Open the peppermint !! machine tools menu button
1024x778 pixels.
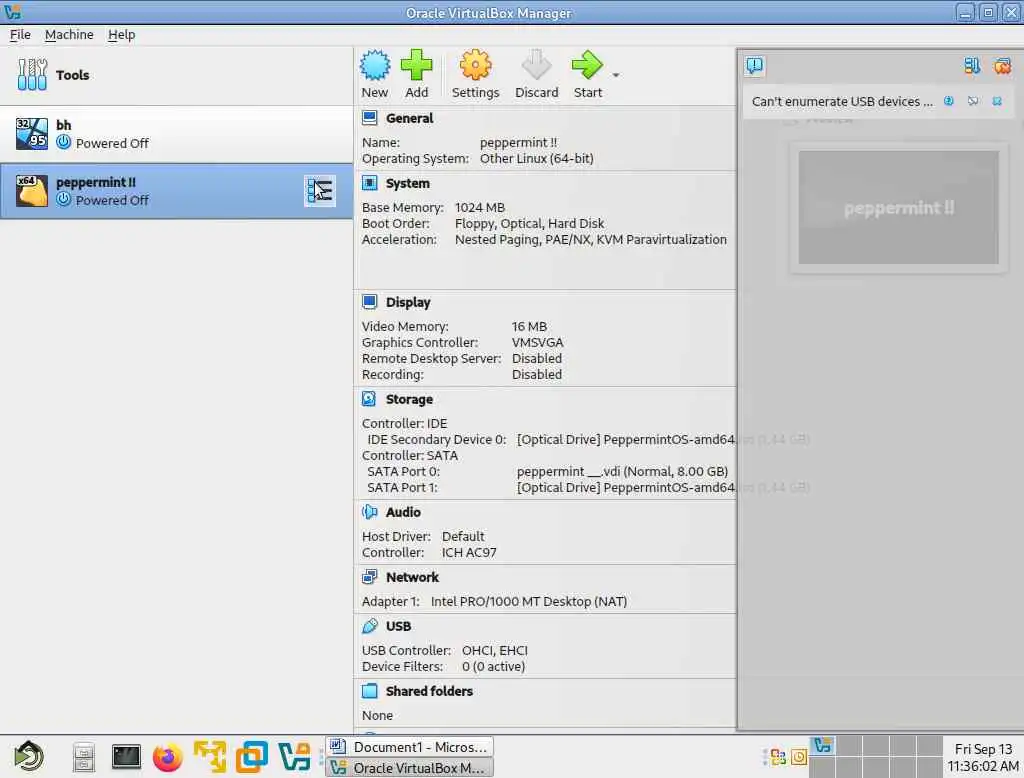(320, 191)
